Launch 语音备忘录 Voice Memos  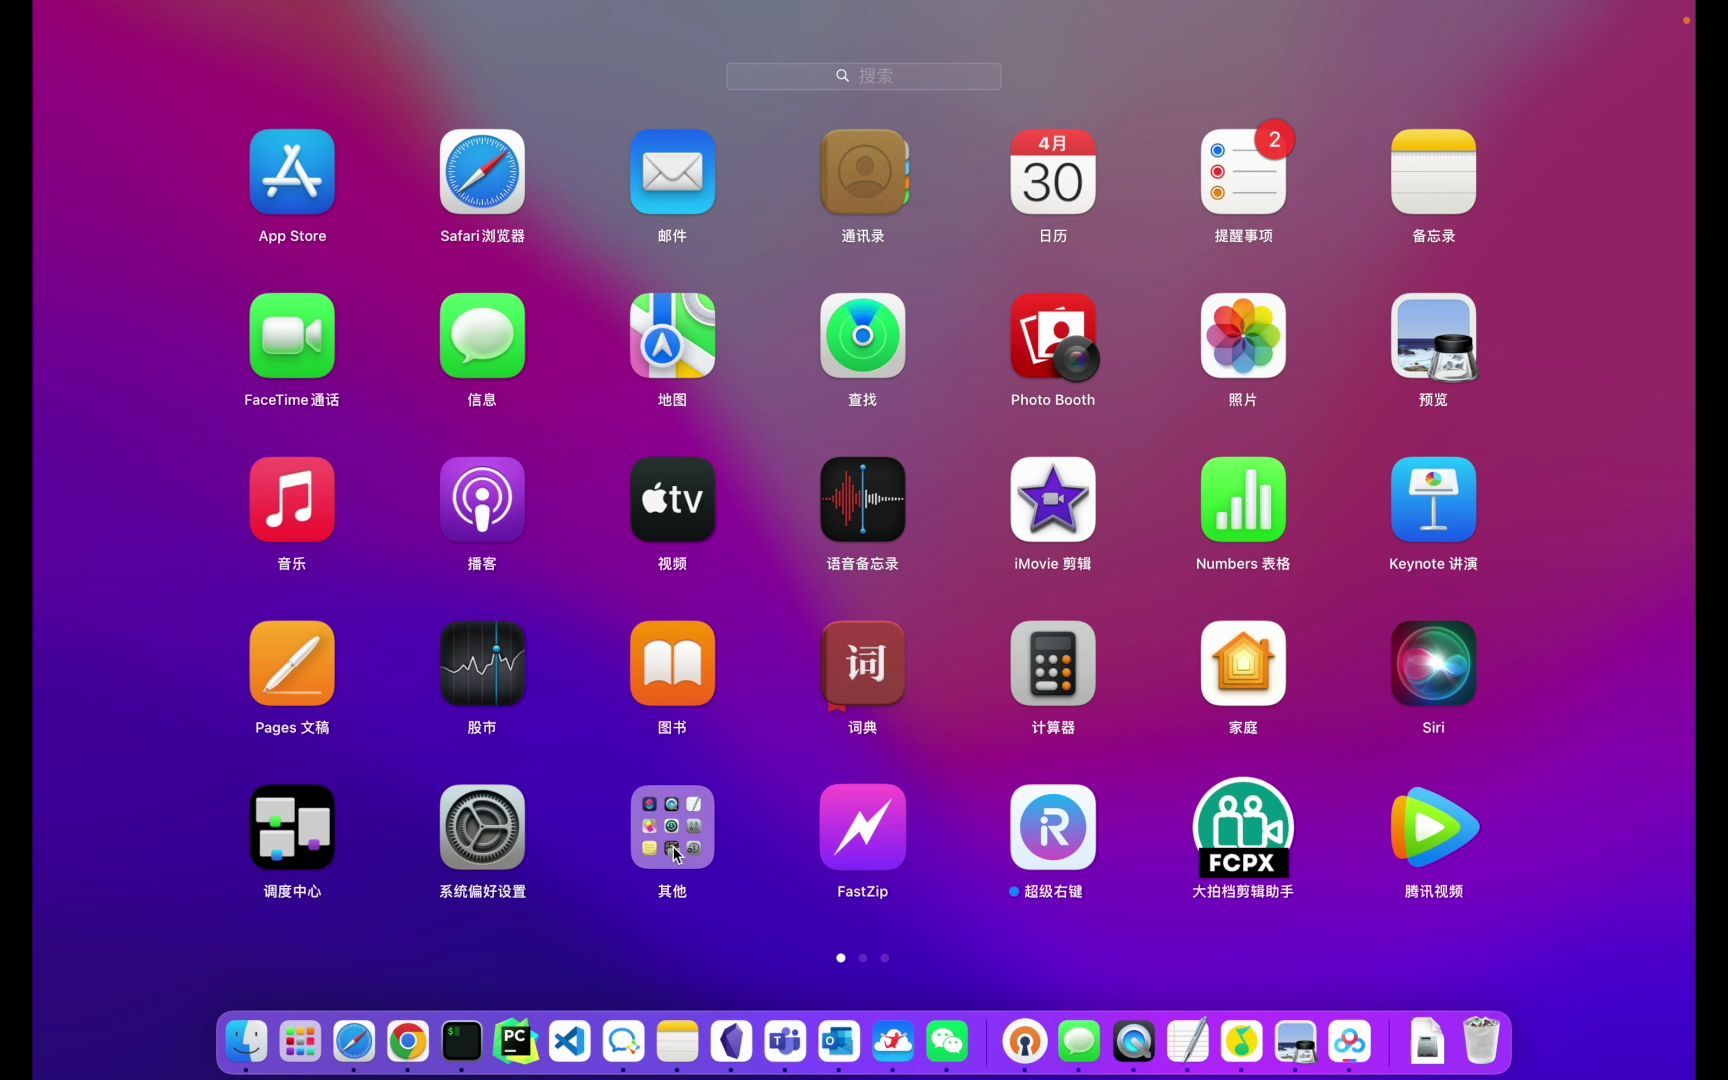point(863,500)
